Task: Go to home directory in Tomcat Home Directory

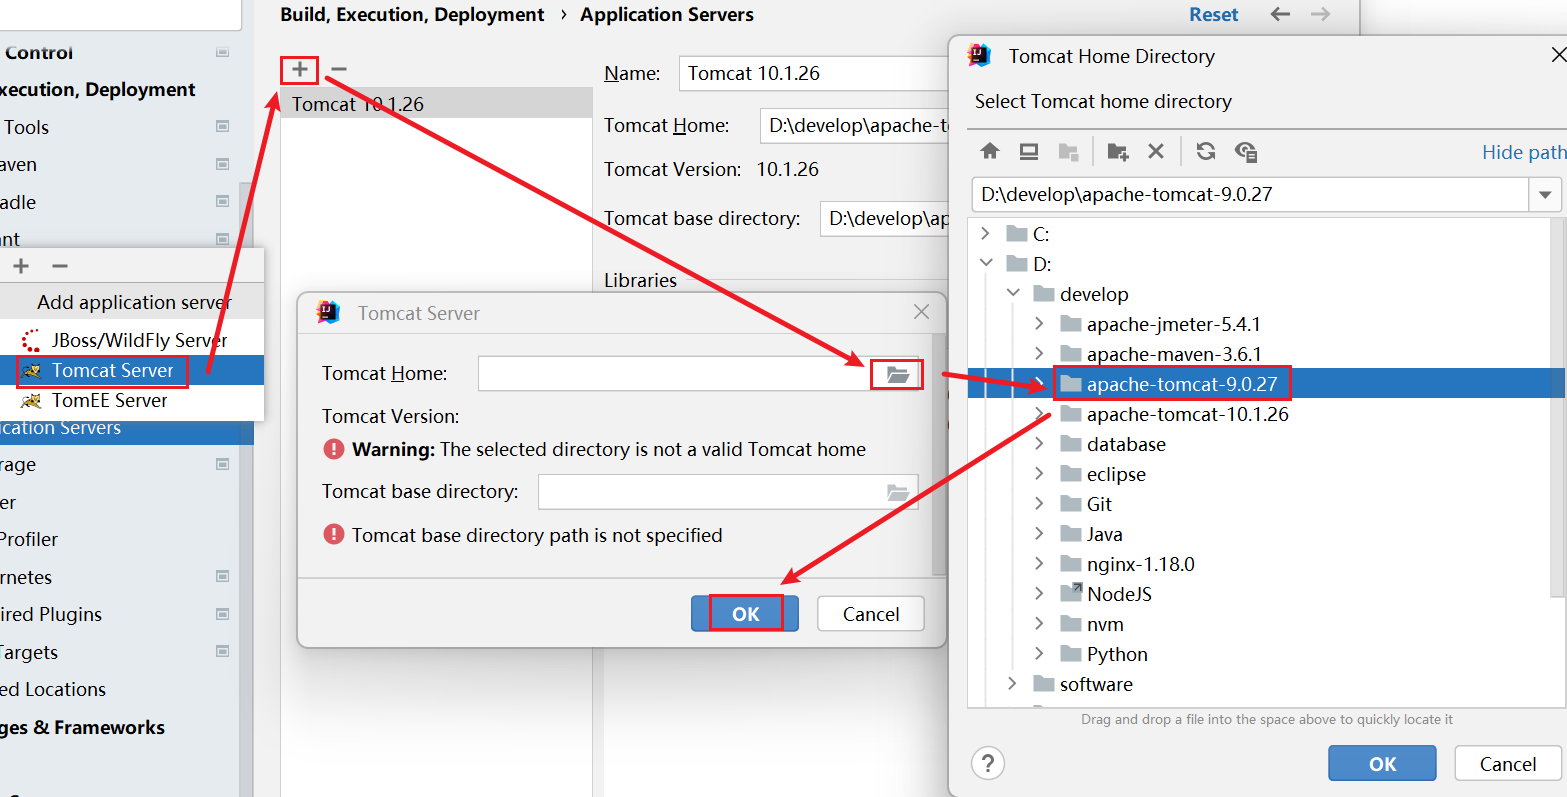Action: pos(990,151)
